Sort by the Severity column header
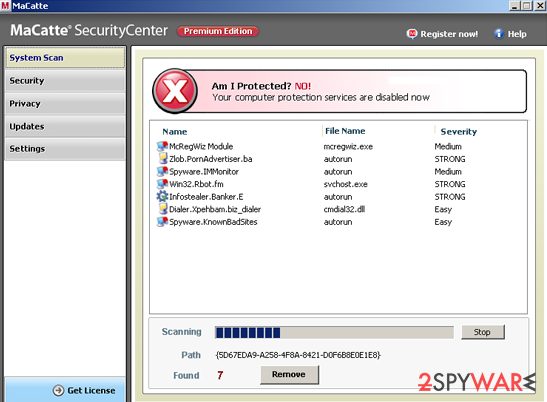 point(458,132)
